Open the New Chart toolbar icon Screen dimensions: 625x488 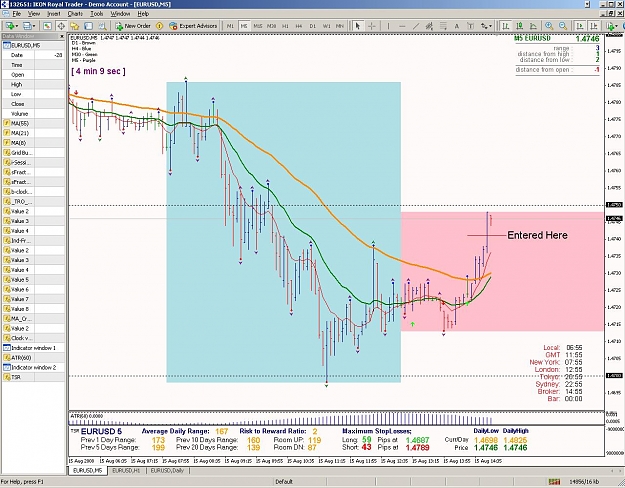[x=9, y=26]
